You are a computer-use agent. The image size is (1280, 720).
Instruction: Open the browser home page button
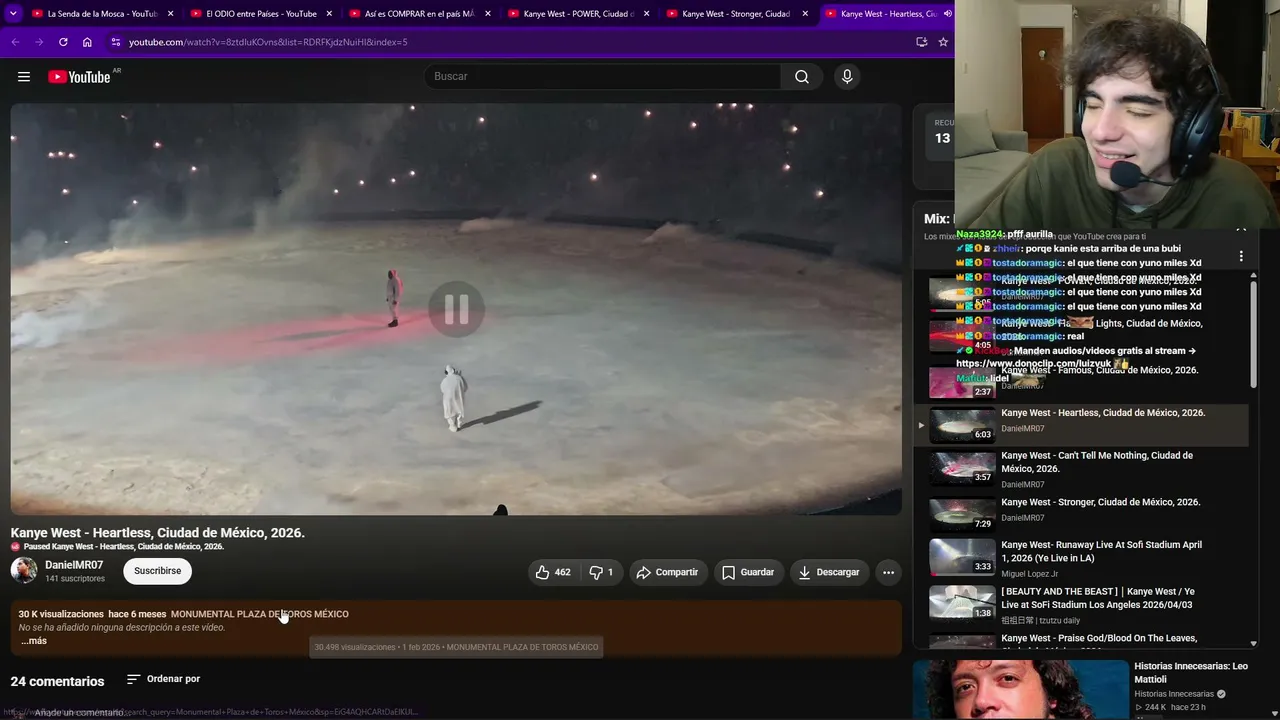point(87,42)
